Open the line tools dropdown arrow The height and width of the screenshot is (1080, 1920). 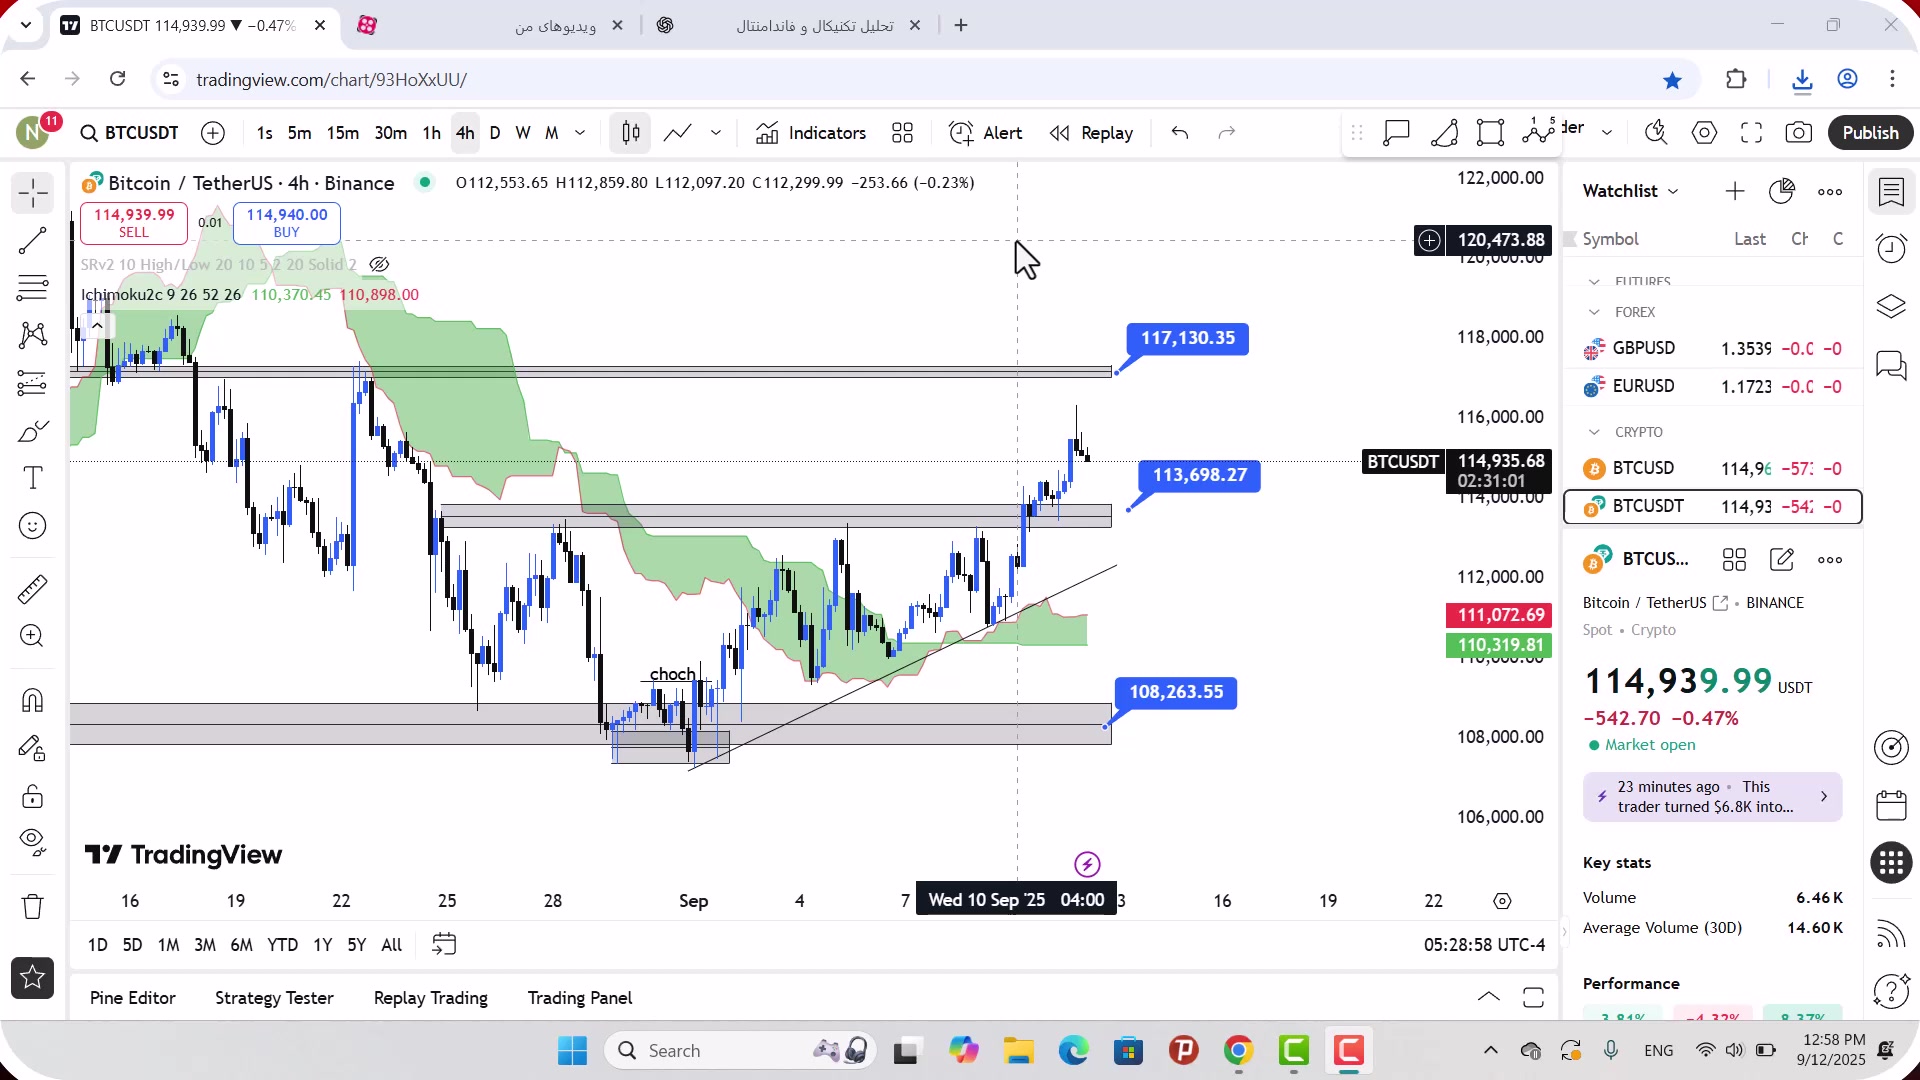coord(716,133)
